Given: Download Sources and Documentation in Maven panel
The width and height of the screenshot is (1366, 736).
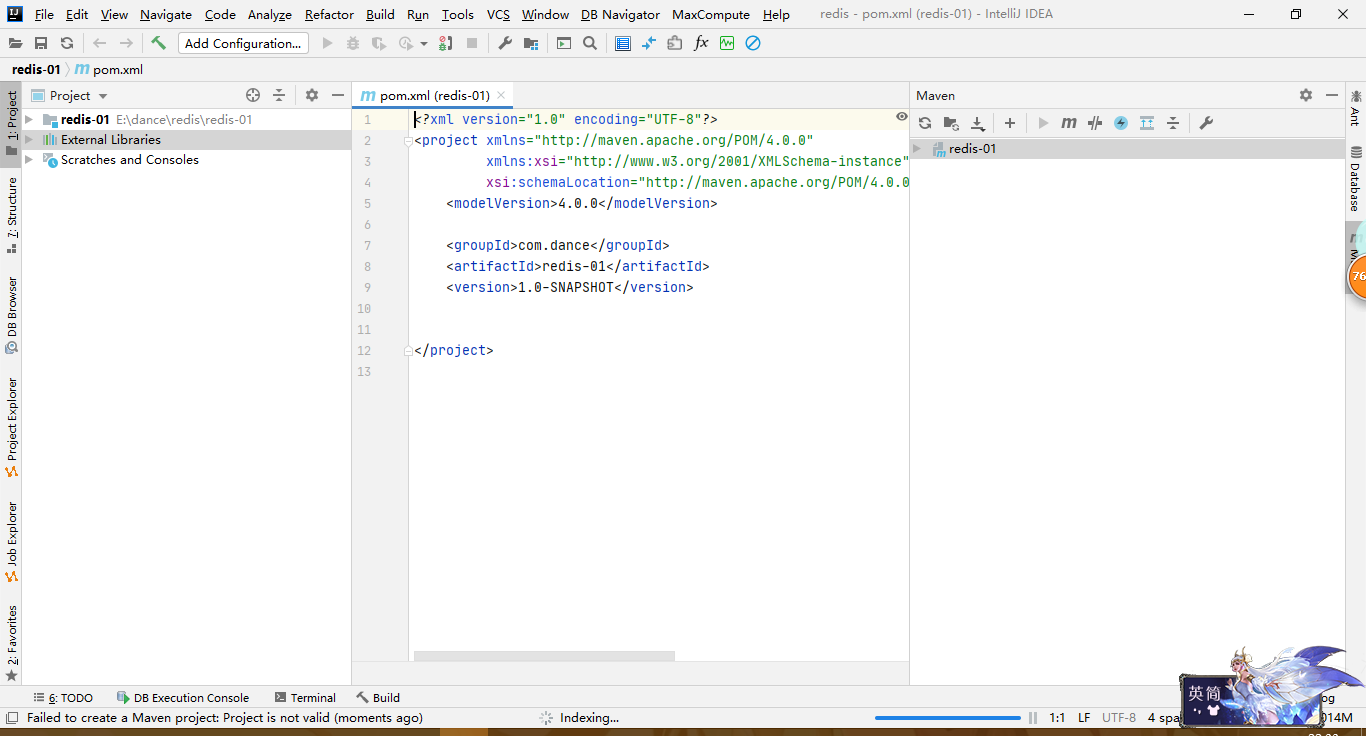Looking at the screenshot, I should tap(978, 122).
